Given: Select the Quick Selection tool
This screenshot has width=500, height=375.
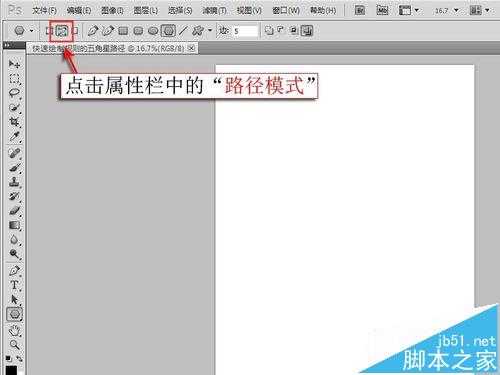Looking at the screenshot, I should [x=14, y=108].
